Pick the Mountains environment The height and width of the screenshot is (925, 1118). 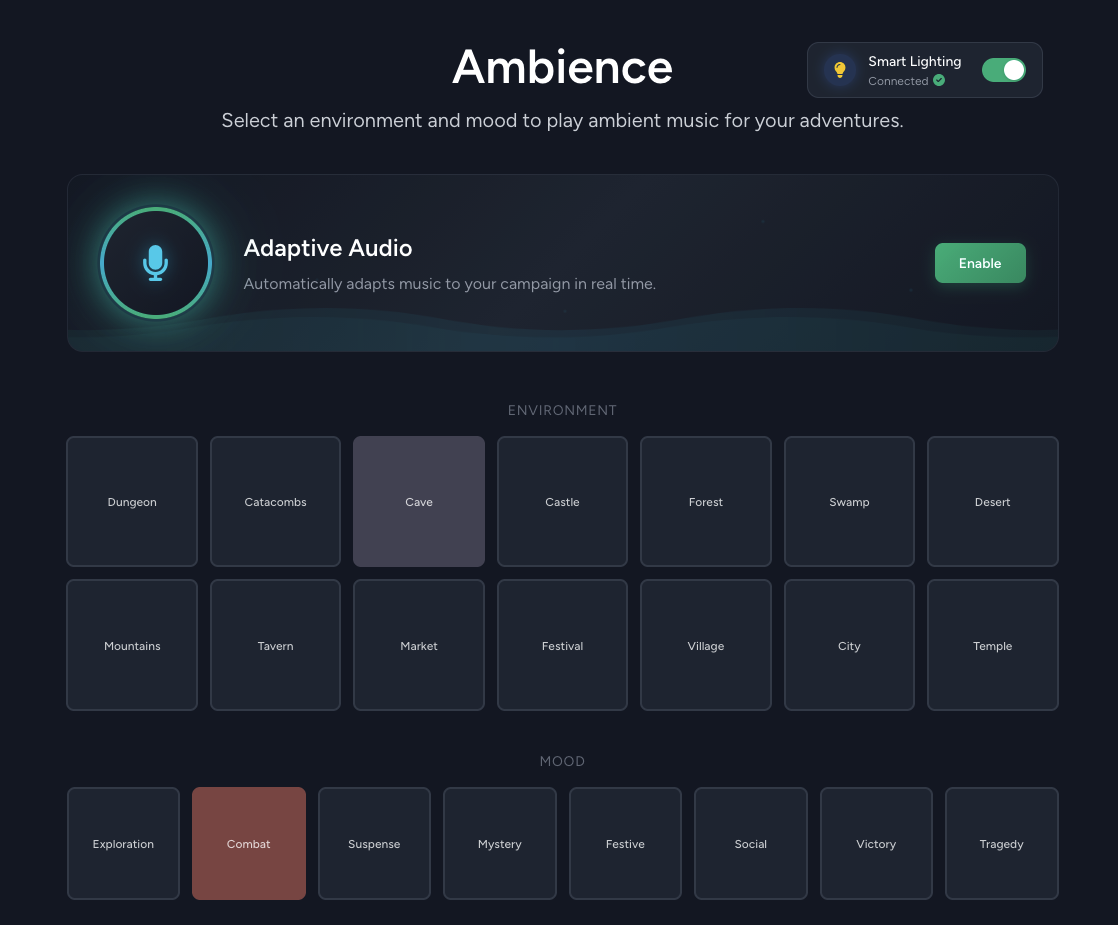tap(132, 645)
